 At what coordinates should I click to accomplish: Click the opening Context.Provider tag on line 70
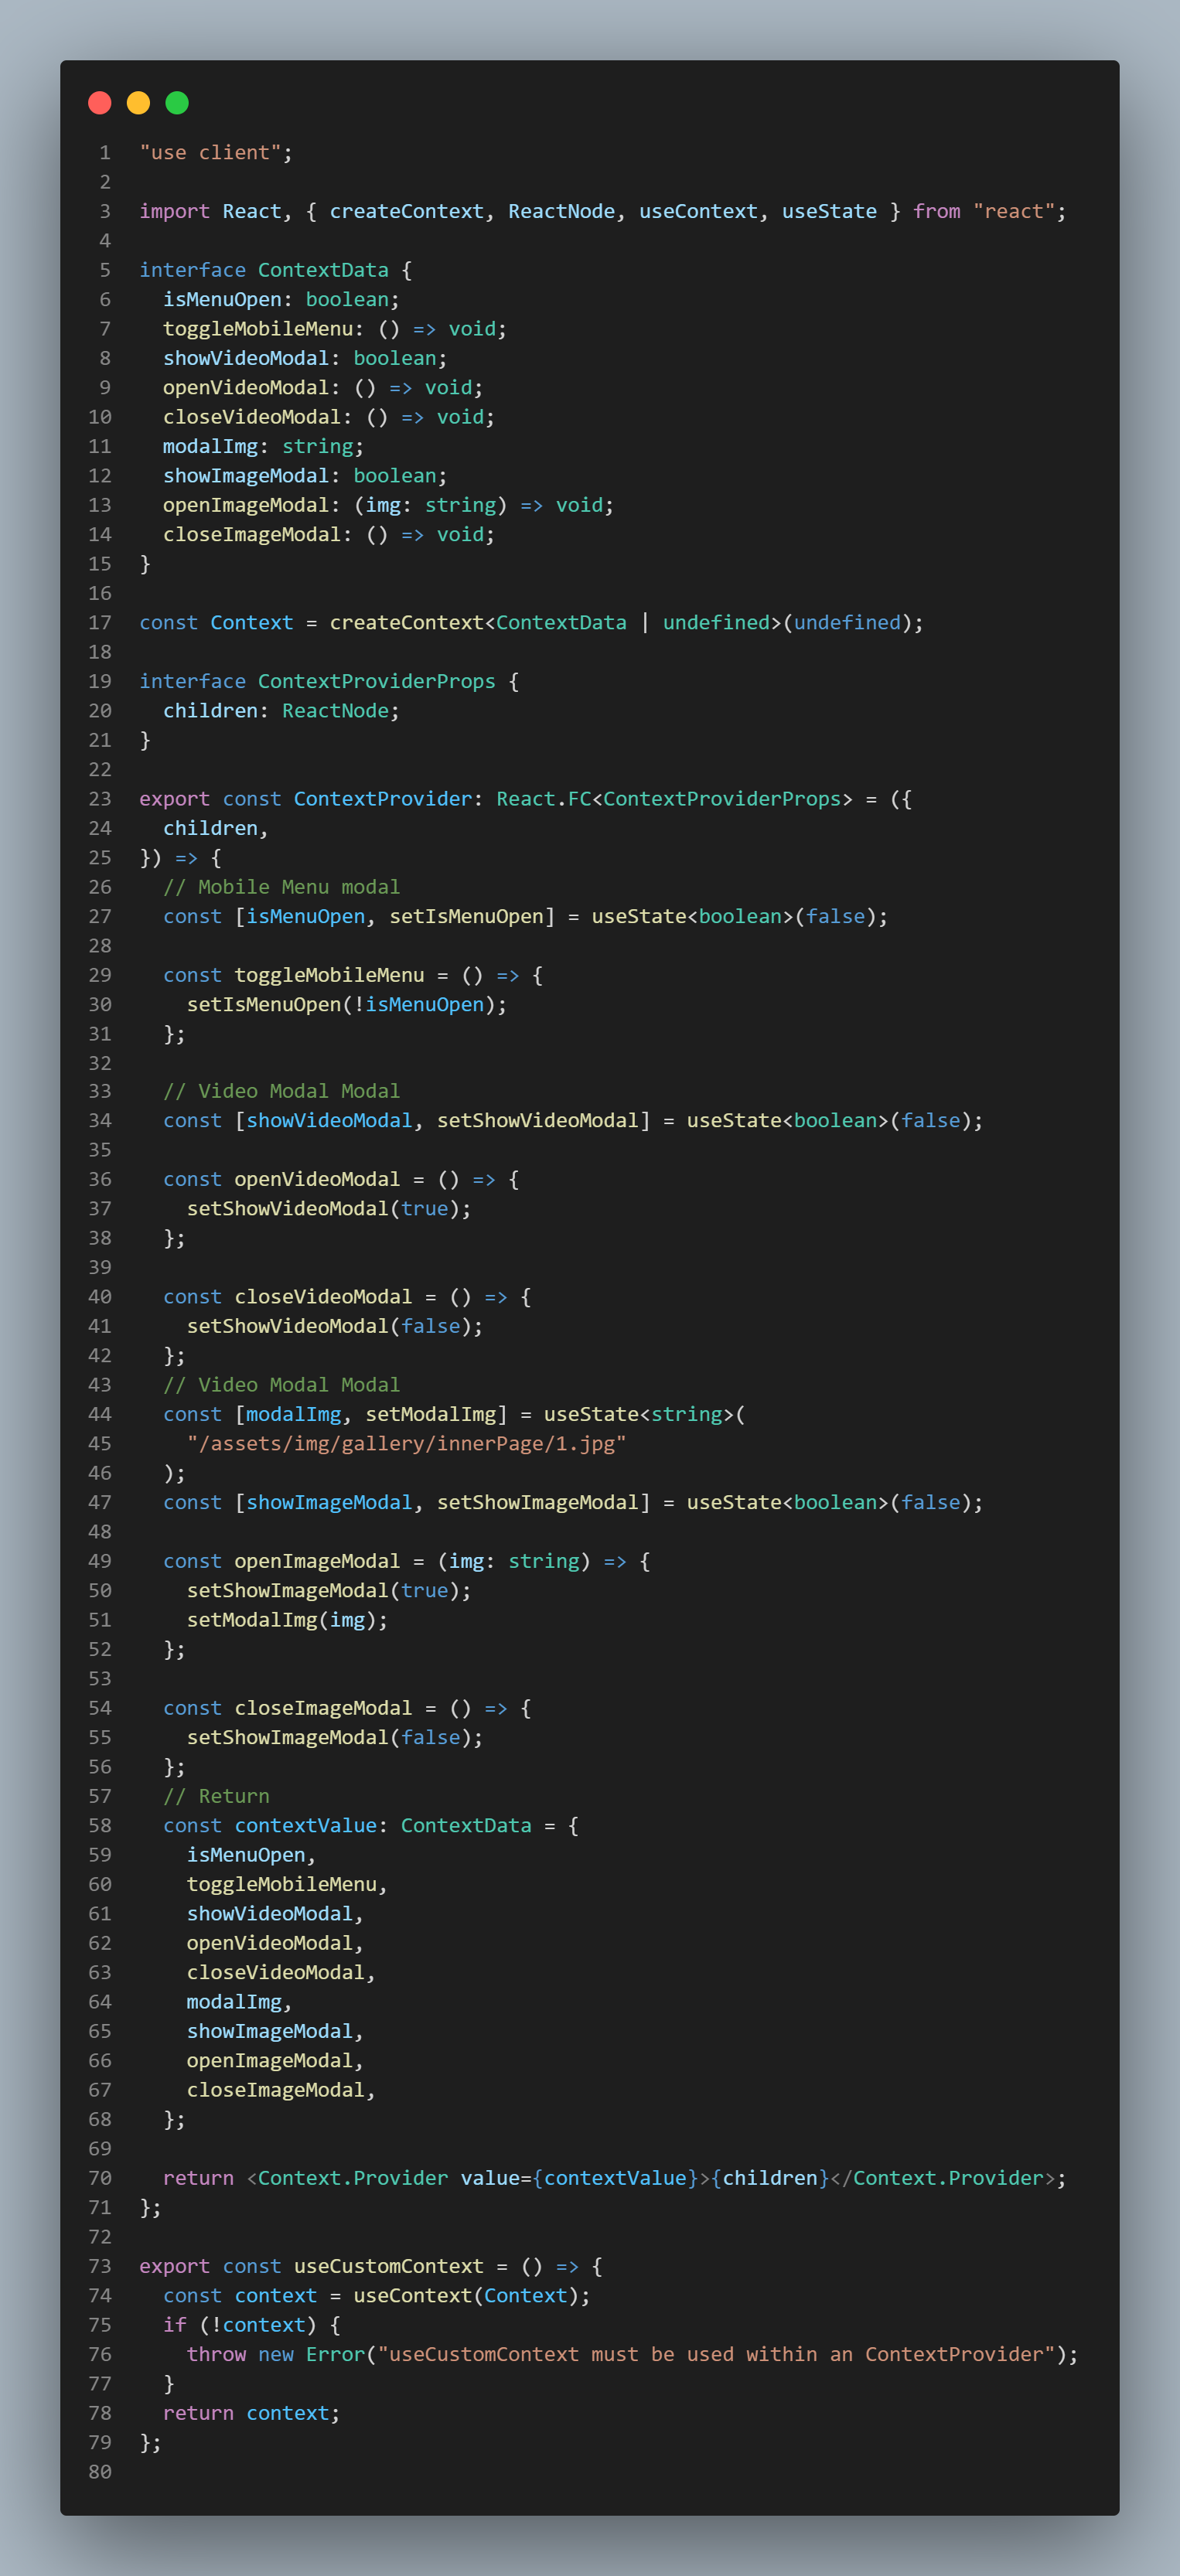click(x=477, y=2179)
